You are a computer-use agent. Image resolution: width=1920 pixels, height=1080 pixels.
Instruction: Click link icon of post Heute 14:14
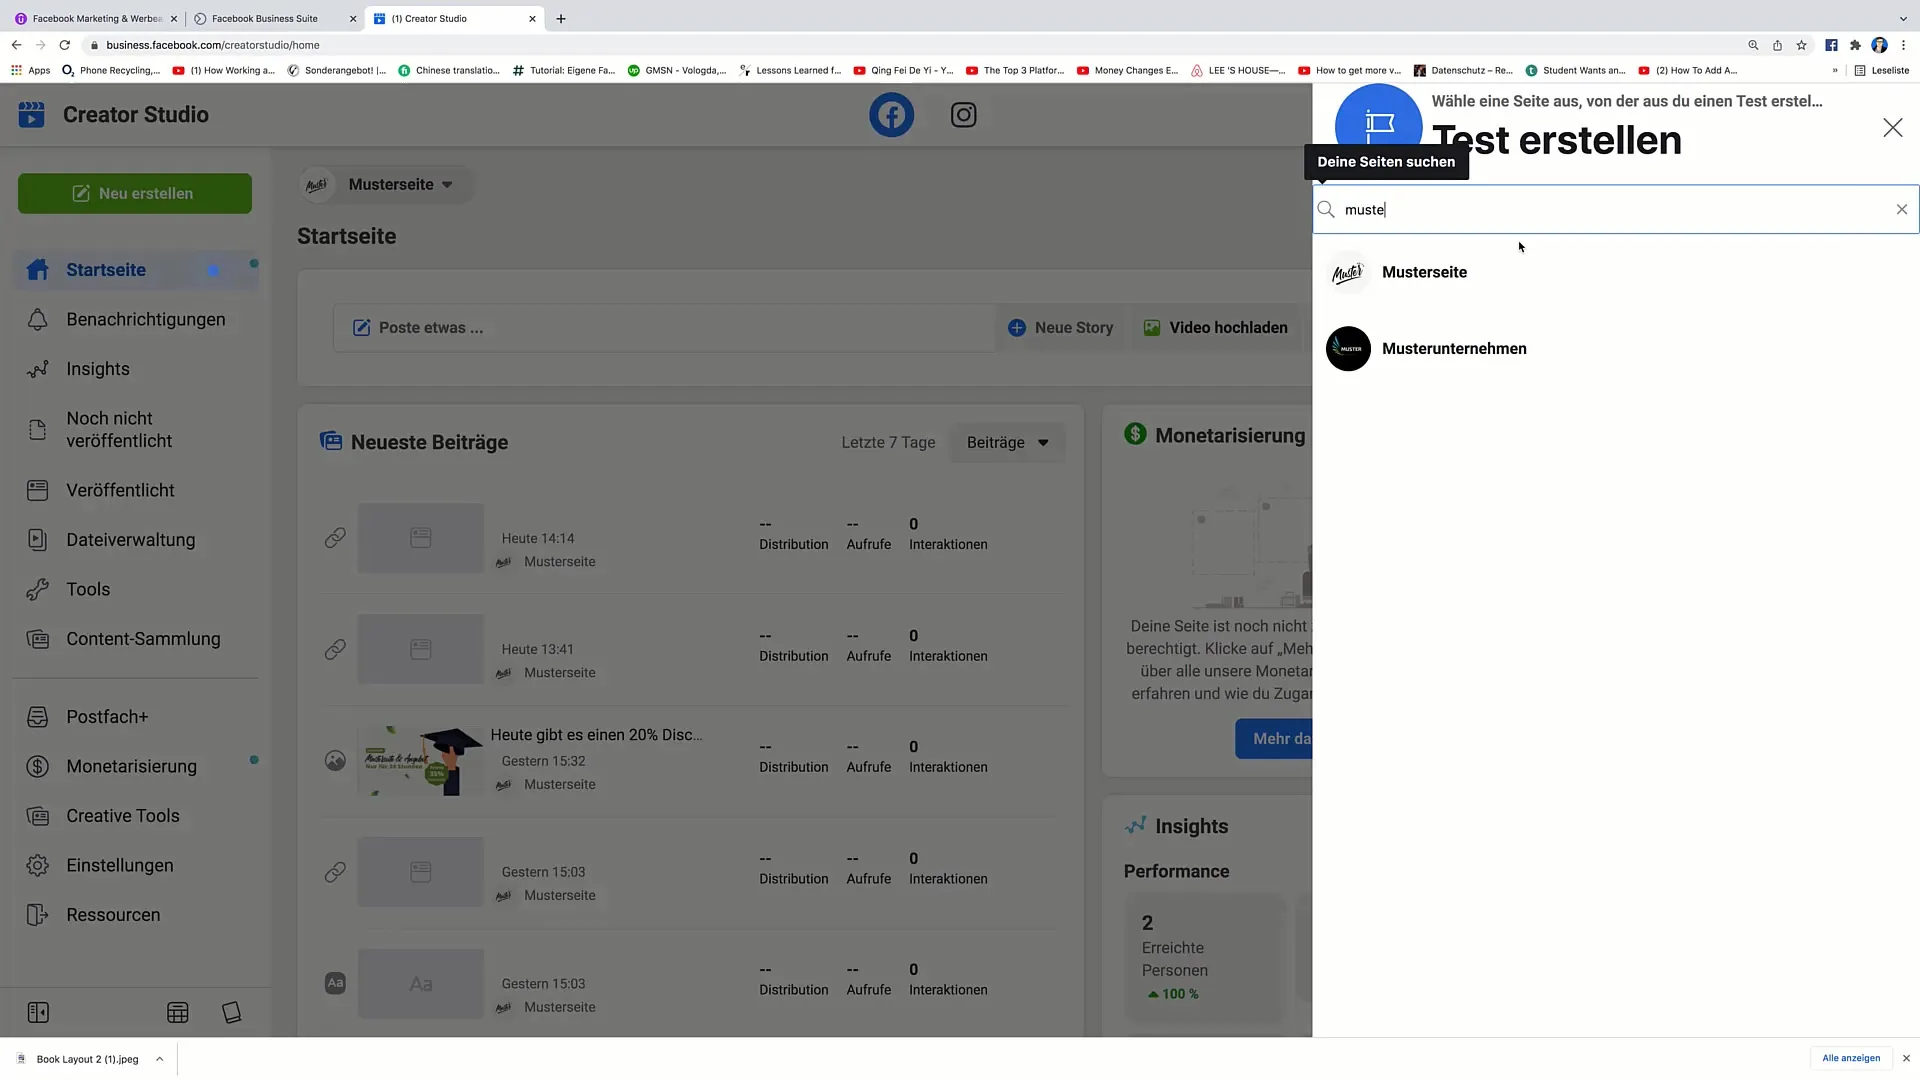pyautogui.click(x=335, y=538)
